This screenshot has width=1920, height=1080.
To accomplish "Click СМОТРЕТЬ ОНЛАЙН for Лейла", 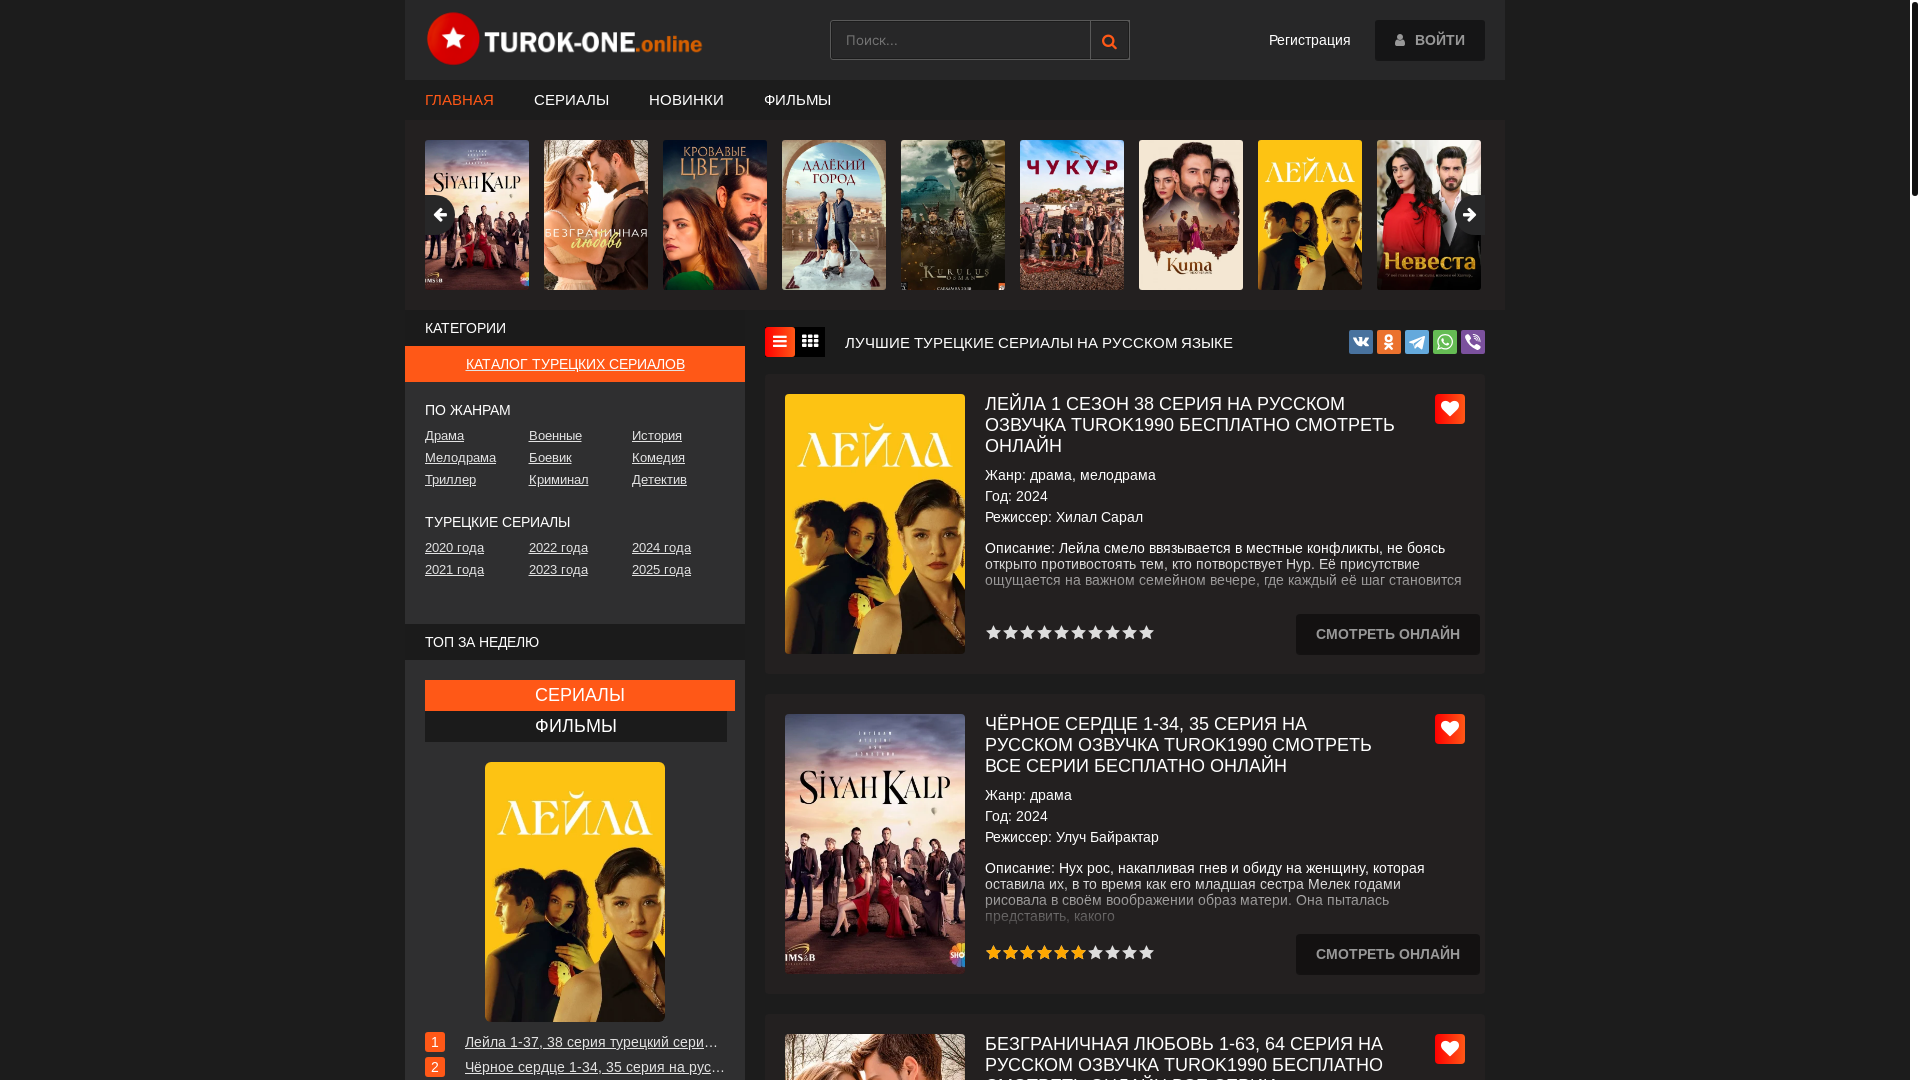I will 1387,634.
